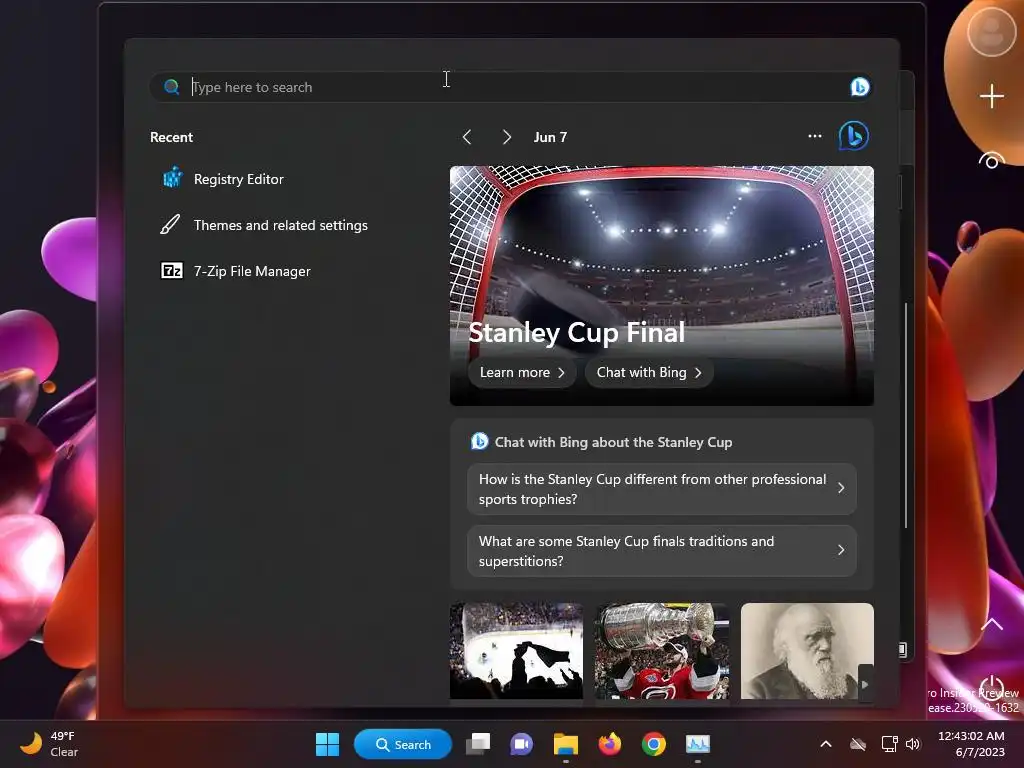The height and width of the screenshot is (768, 1024).
Task: Click the taskbar Search button
Action: click(403, 744)
